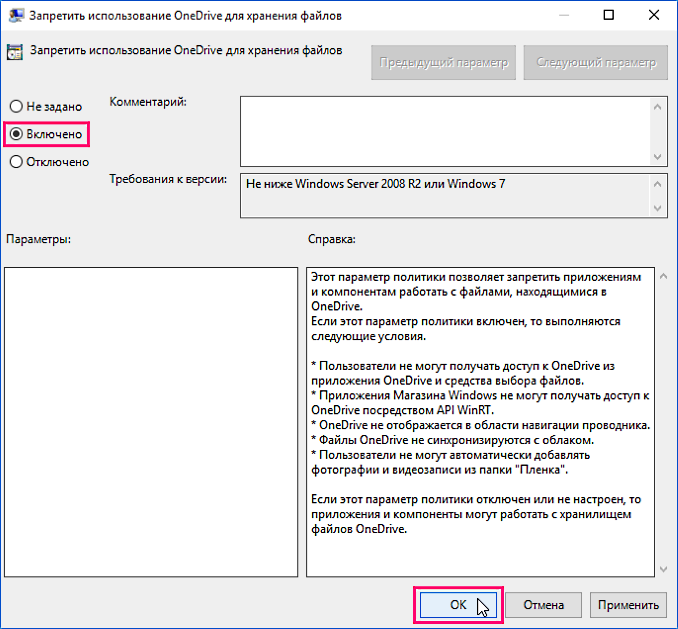Image resolution: width=678 pixels, height=629 pixels.
Task: Click the 'Комментарий:' label
Action: [x=148, y=102]
